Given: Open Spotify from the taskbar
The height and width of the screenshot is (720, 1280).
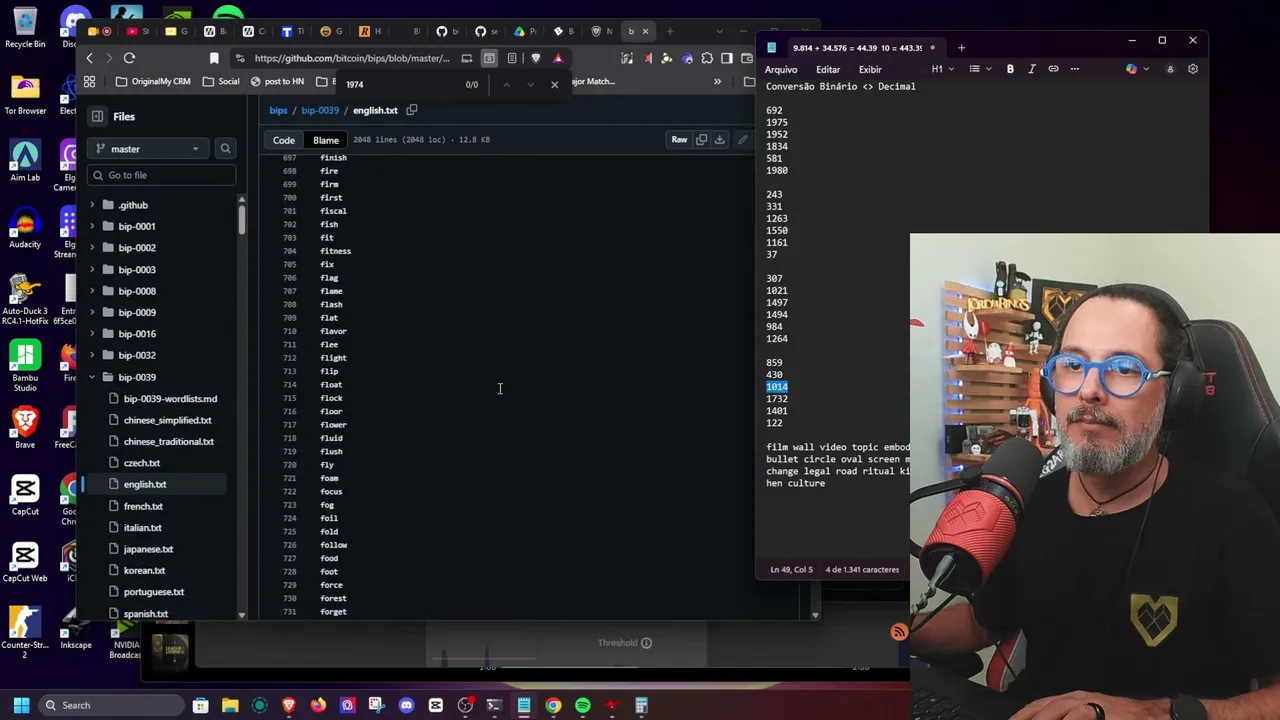Looking at the screenshot, I should [583, 705].
